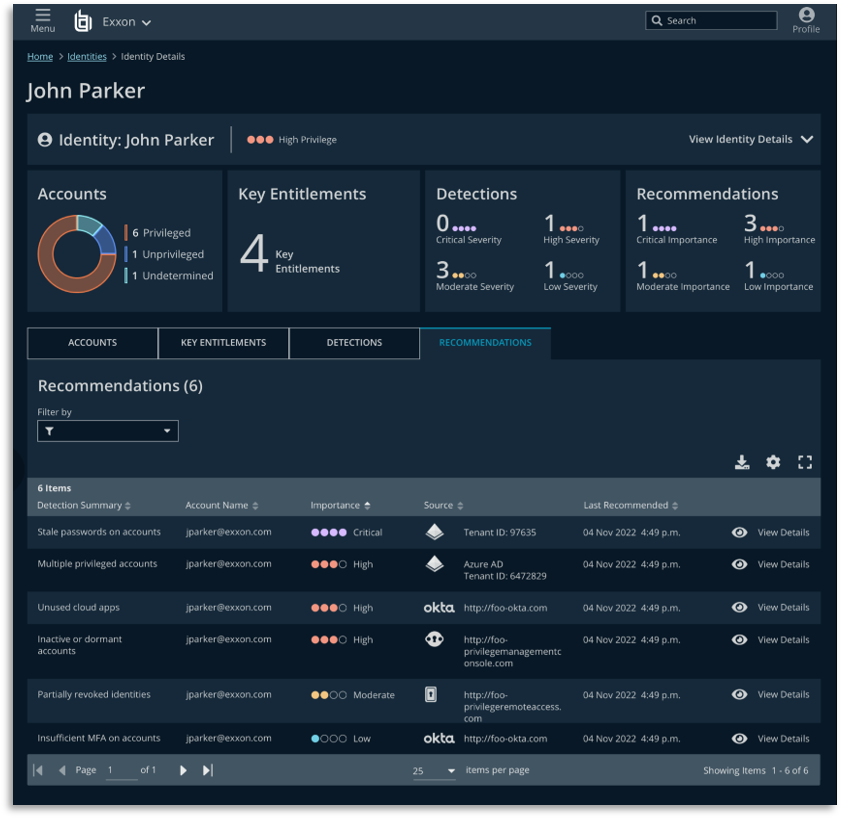Click View Details for Stale passwords on accounts
The width and height of the screenshot is (841, 818).
(785, 532)
